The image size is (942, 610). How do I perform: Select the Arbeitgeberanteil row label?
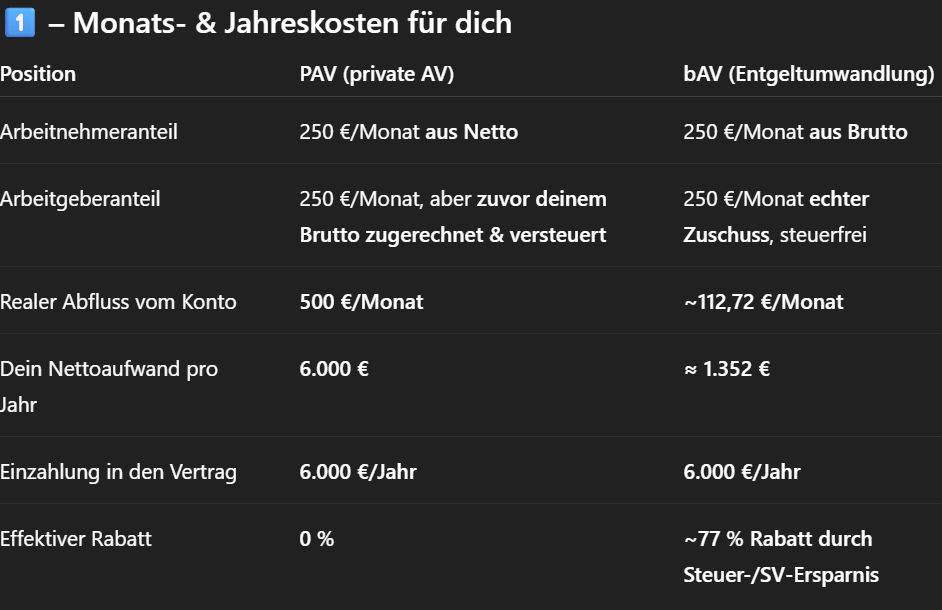click(x=80, y=199)
